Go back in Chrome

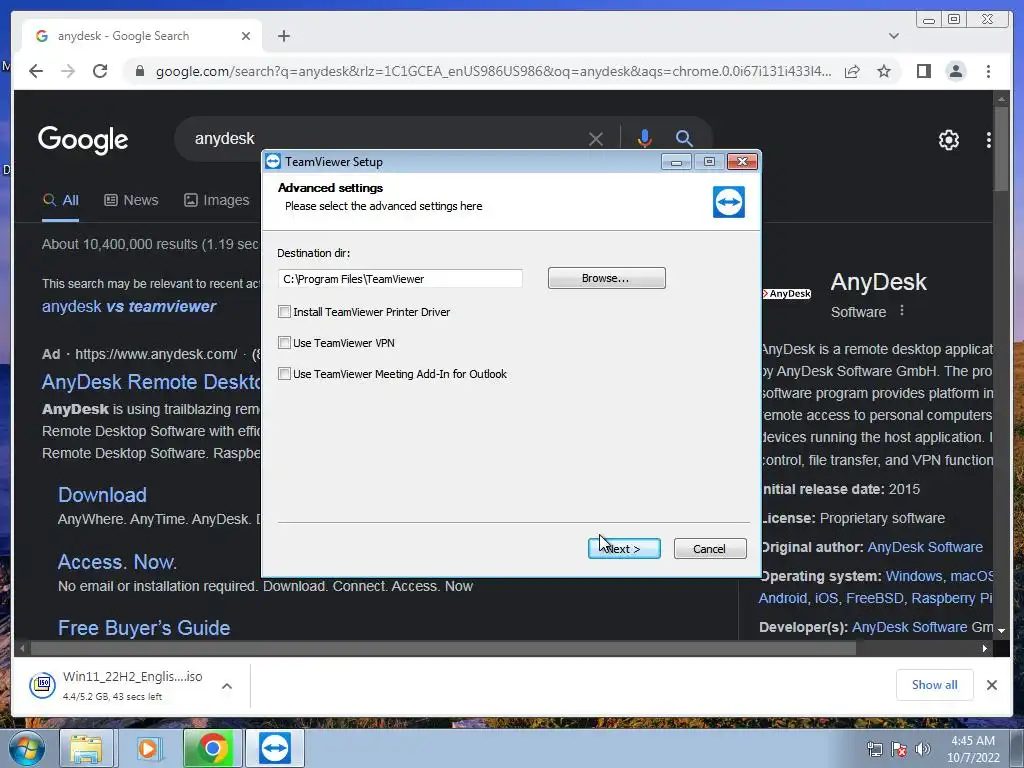tap(36, 71)
